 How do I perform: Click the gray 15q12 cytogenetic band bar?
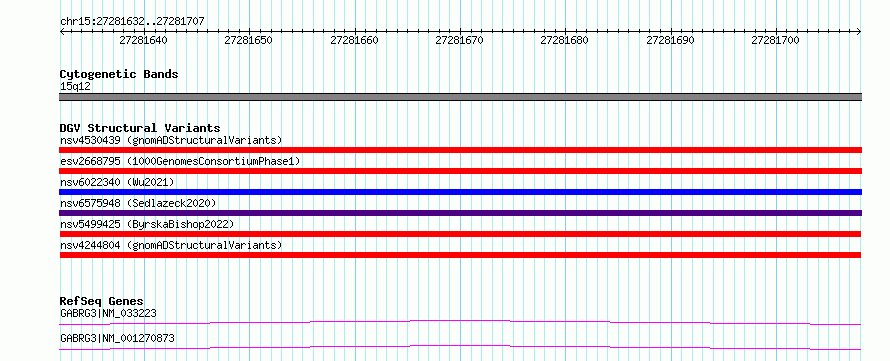(x=460, y=97)
